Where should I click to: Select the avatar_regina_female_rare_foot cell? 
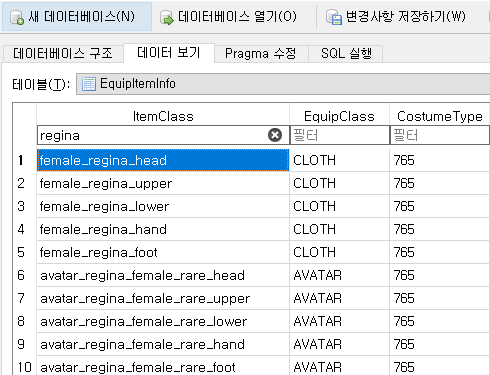(x=163, y=366)
